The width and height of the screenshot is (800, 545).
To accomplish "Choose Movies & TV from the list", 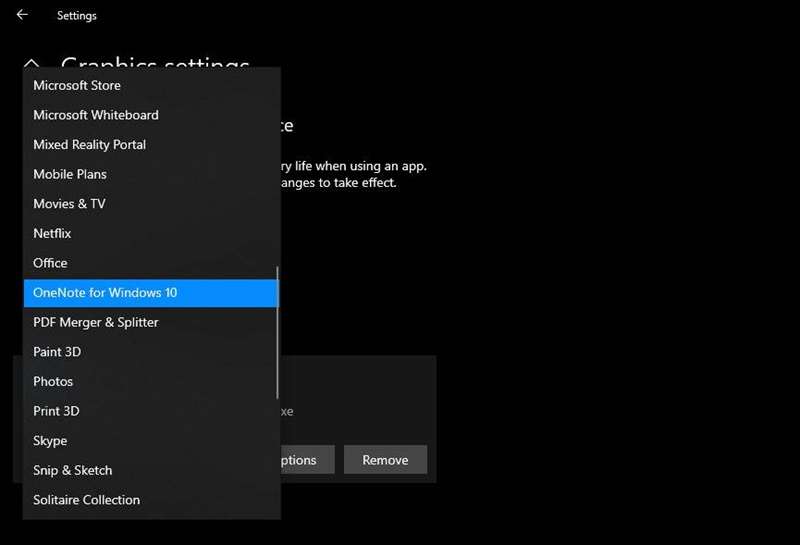I will pyautogui.click(x=69, y=204).
